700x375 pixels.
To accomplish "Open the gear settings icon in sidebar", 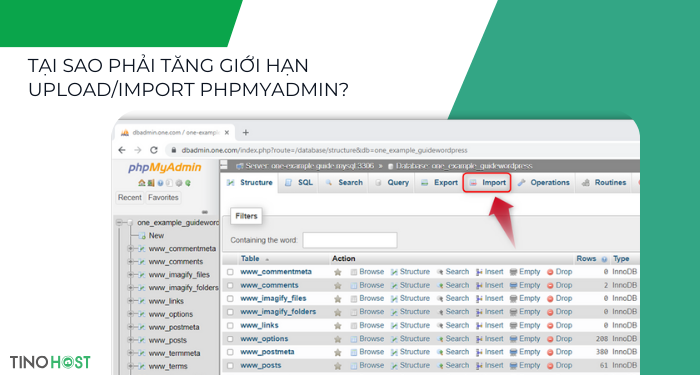I will click(179, 183).
